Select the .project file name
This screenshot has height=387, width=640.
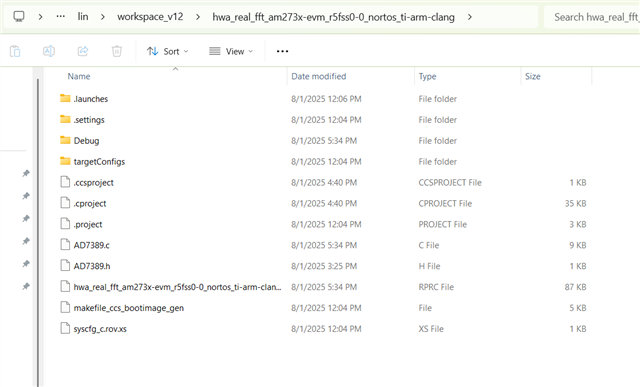88,224
